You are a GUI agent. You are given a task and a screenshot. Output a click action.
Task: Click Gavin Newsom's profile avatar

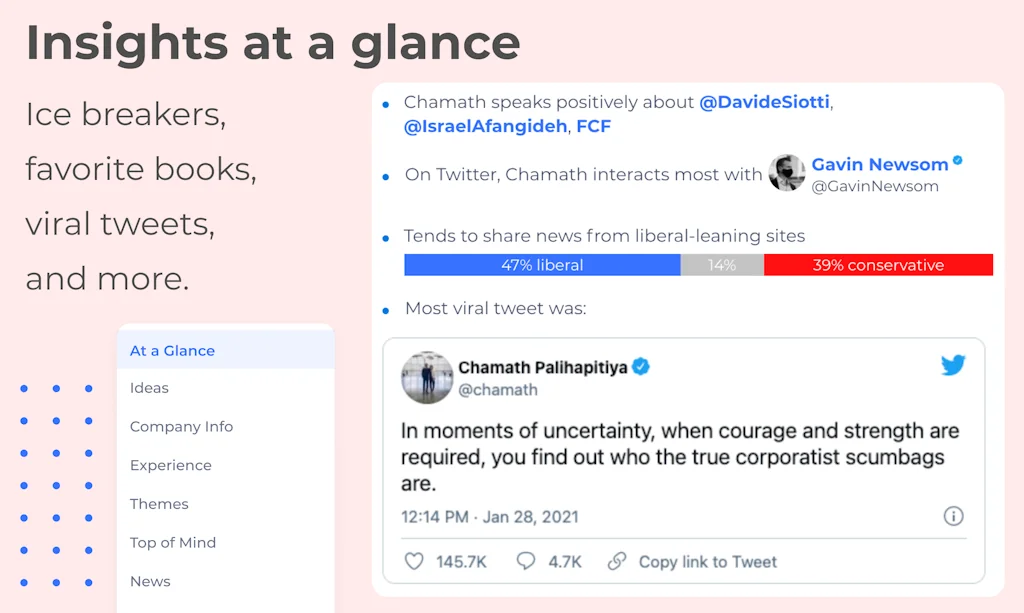787,173
